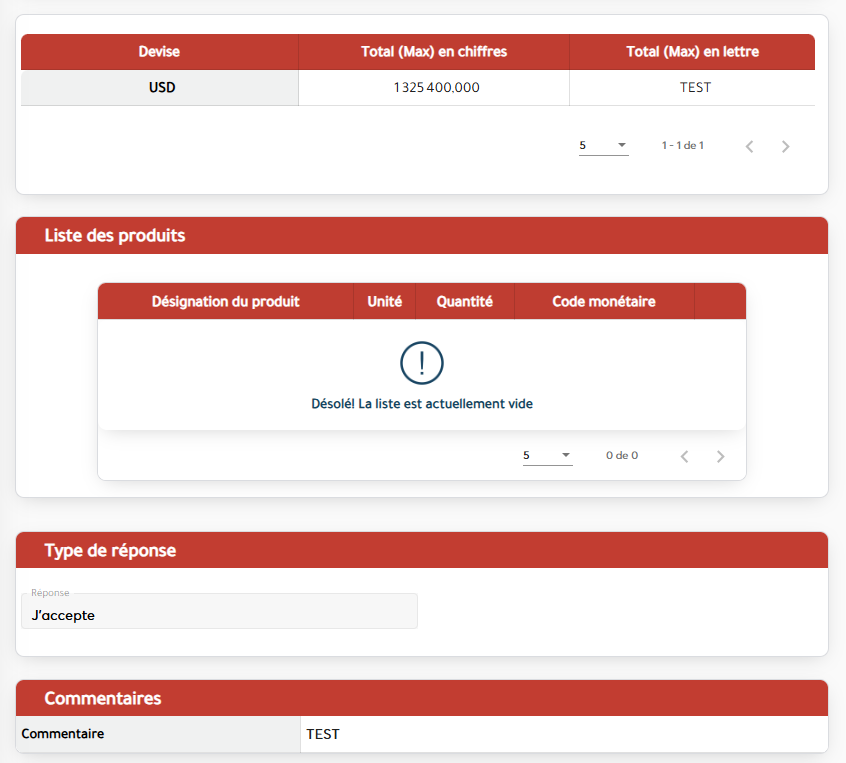Click the exclamation icon in empty list

pos(421,362)
